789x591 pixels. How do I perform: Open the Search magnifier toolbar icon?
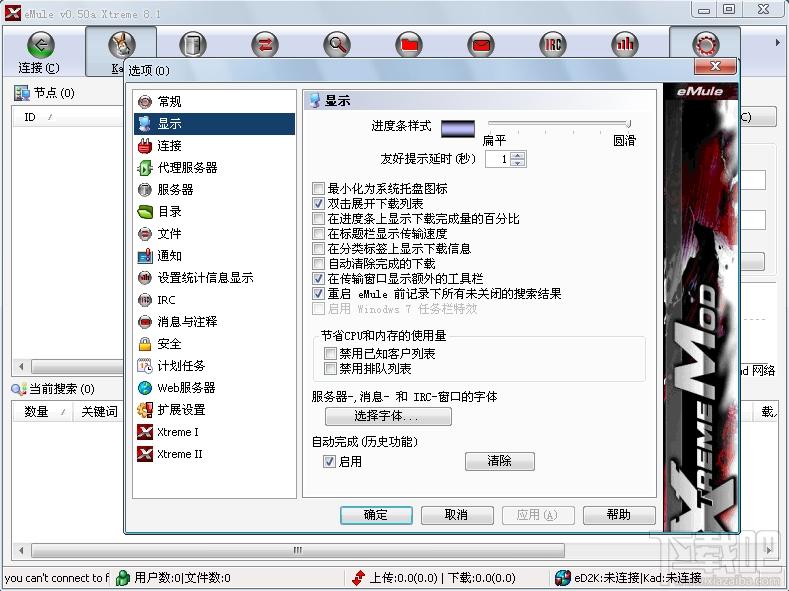(x=337, y=45)
